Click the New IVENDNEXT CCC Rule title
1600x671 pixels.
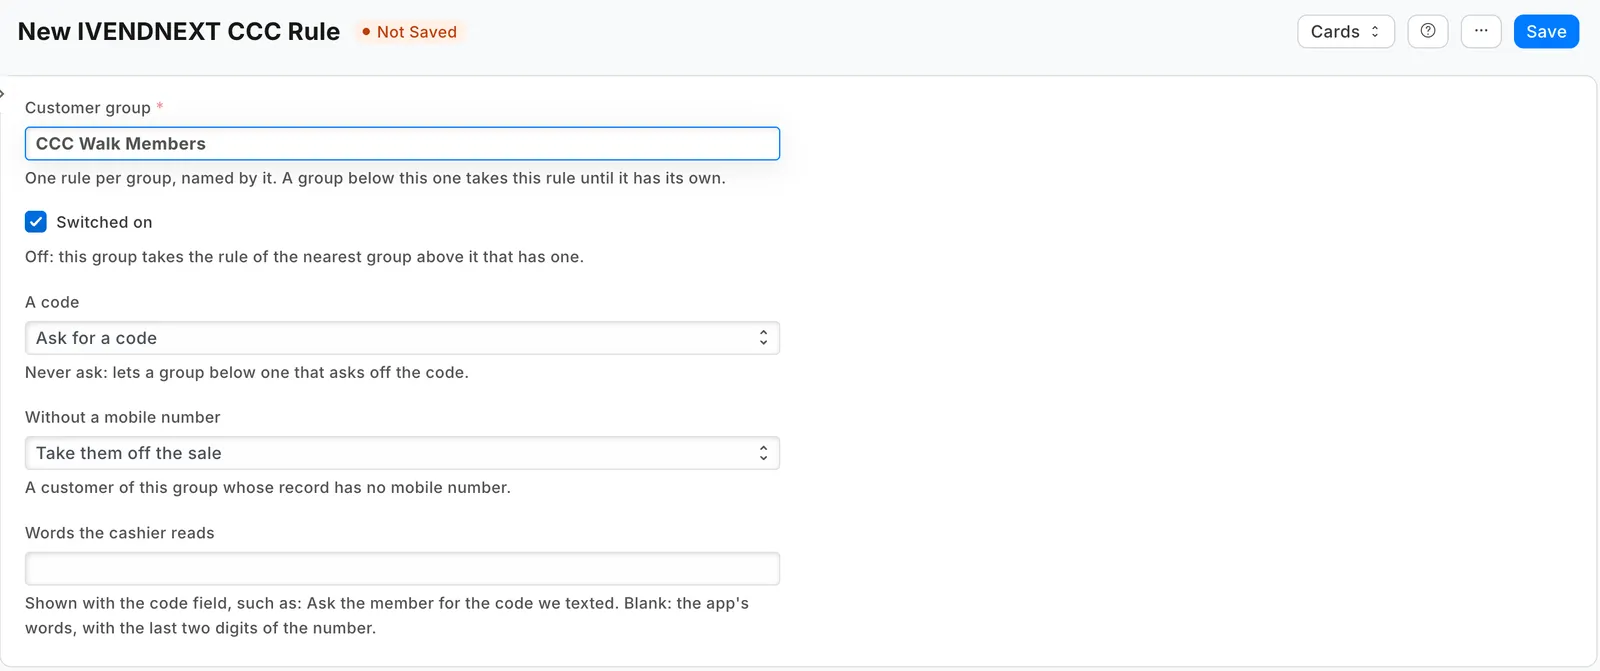click(x=179, y=32)
